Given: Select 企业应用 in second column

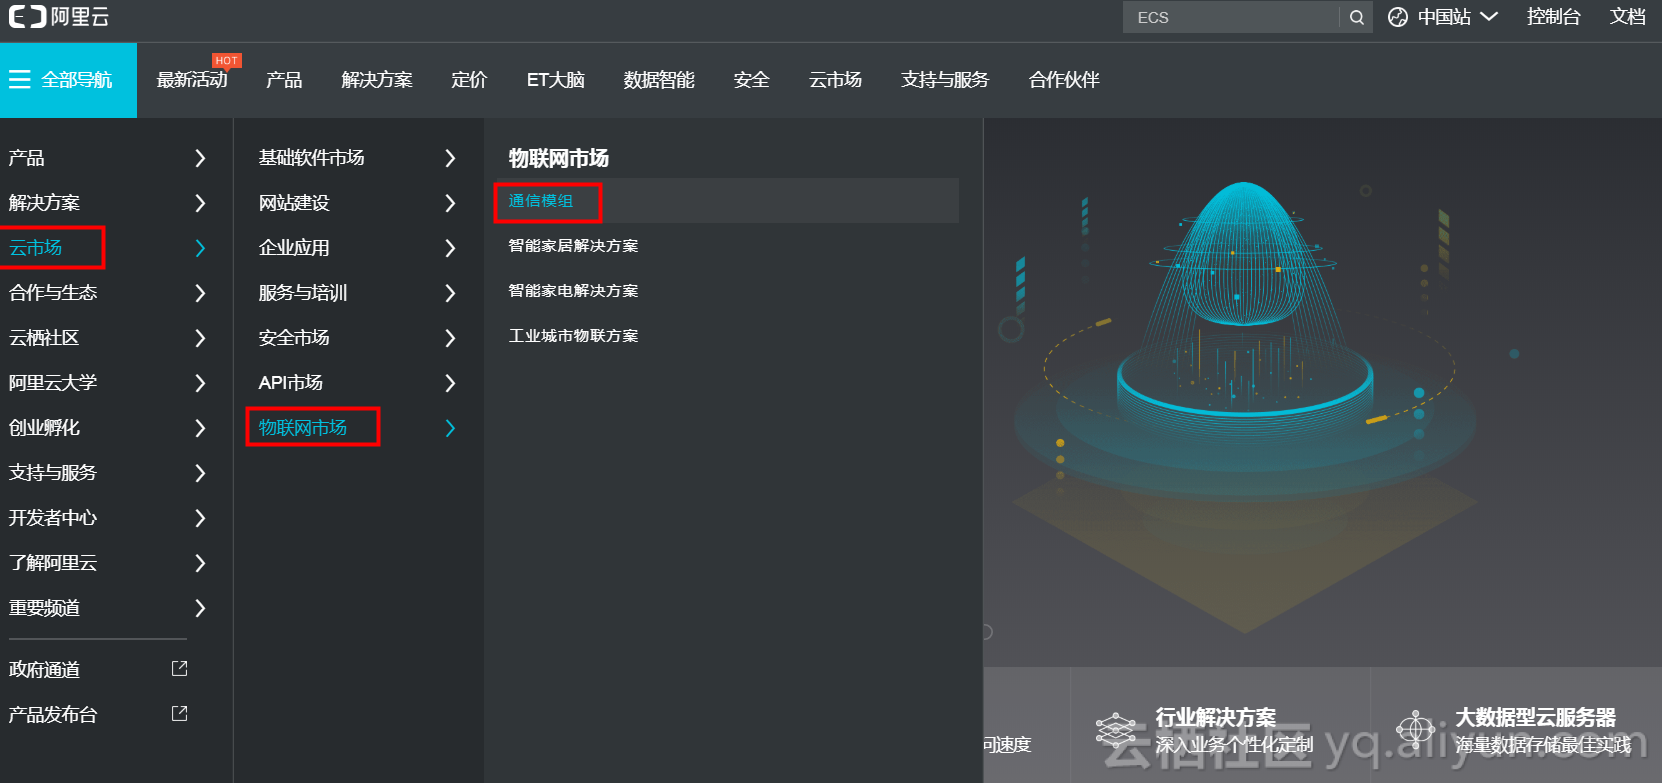Looking at the screenshot, I should coord(294,248).
